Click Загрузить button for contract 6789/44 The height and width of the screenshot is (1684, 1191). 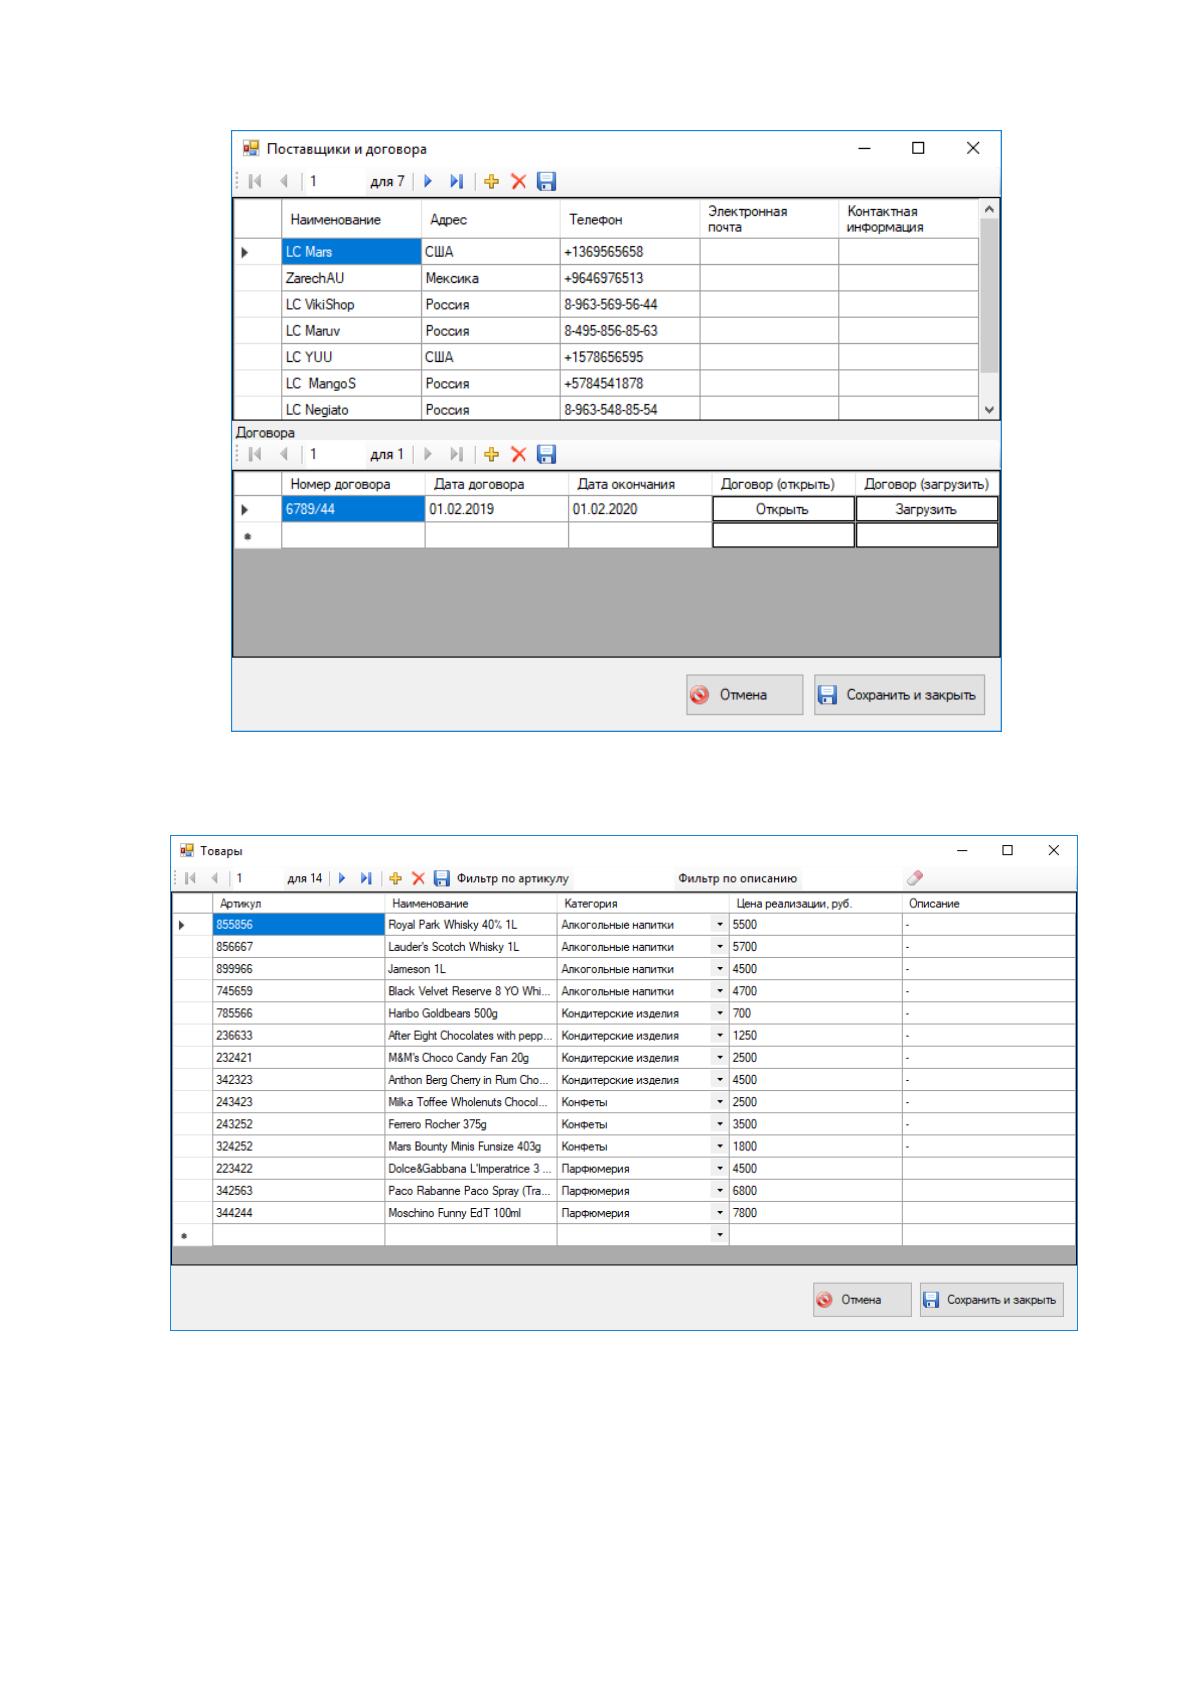point(926,510)
